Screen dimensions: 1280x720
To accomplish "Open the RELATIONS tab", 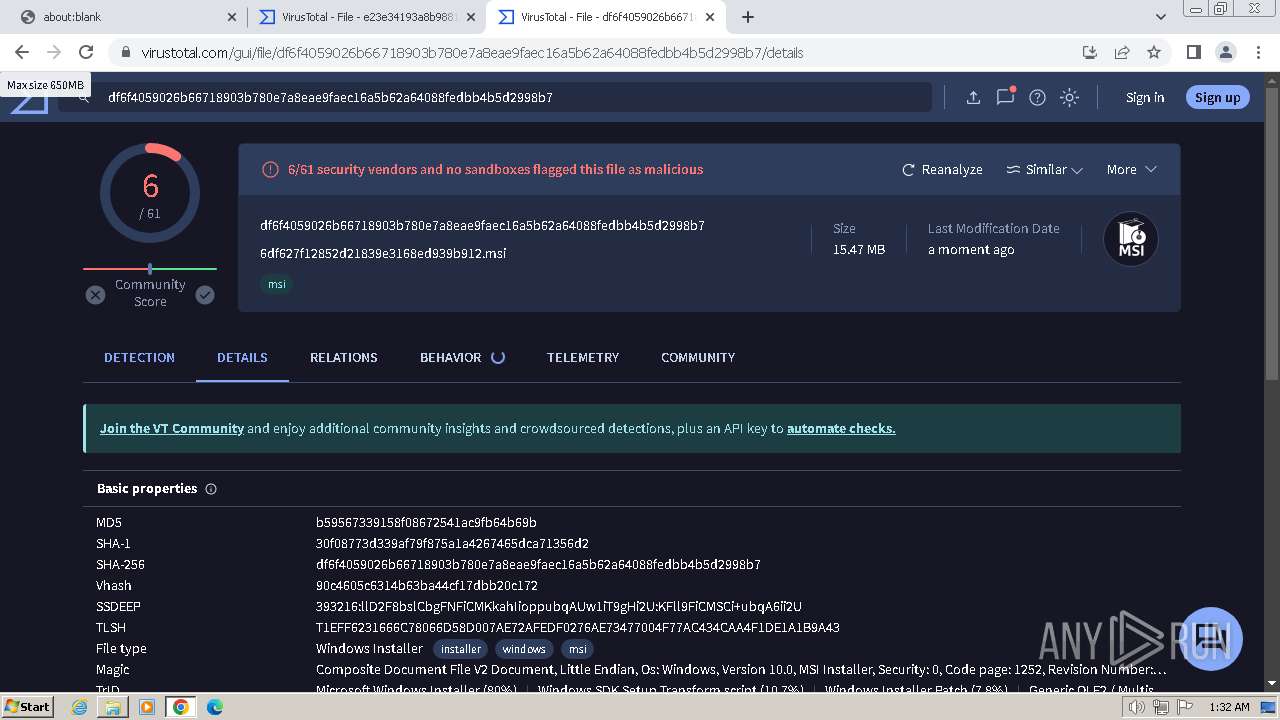I will [x=343, y=357].
